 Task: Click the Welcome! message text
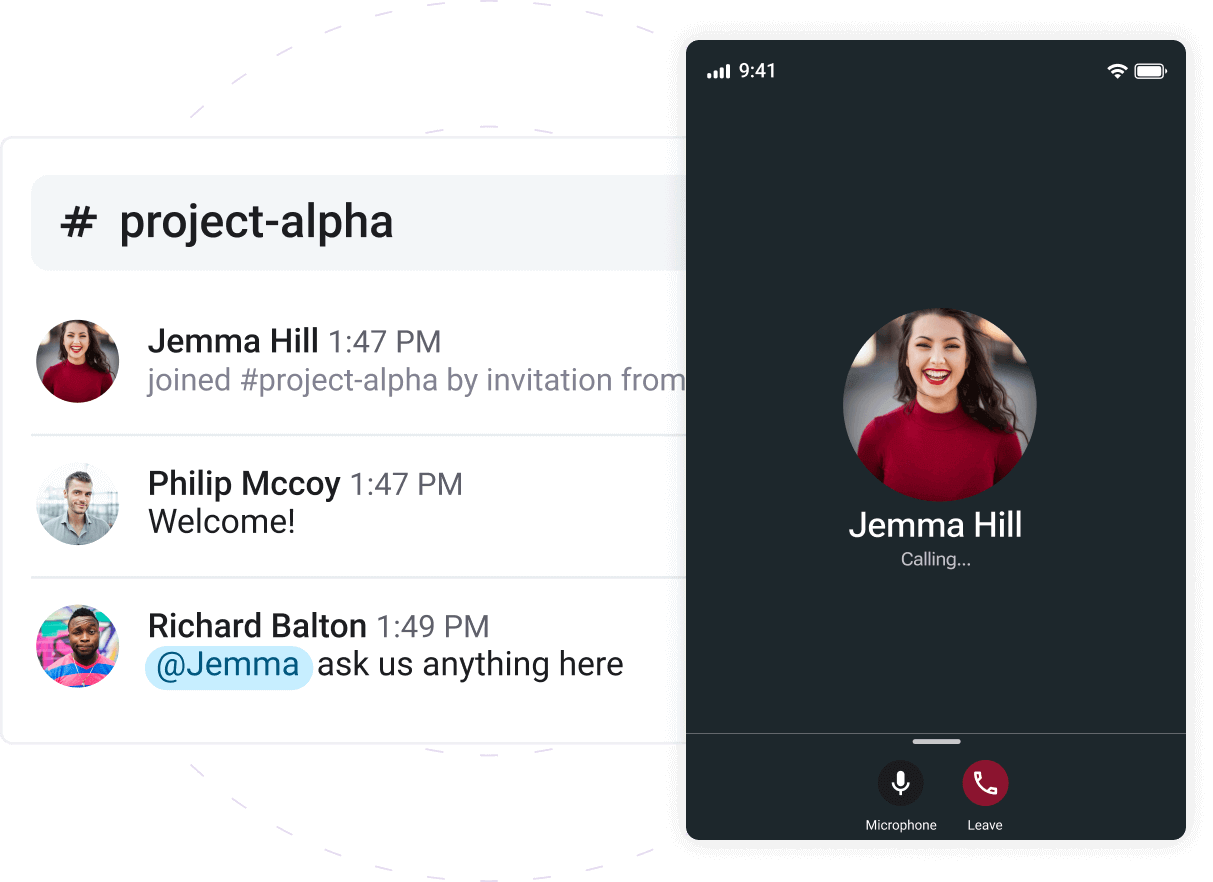pyautogui.click(x=222, y=522)
